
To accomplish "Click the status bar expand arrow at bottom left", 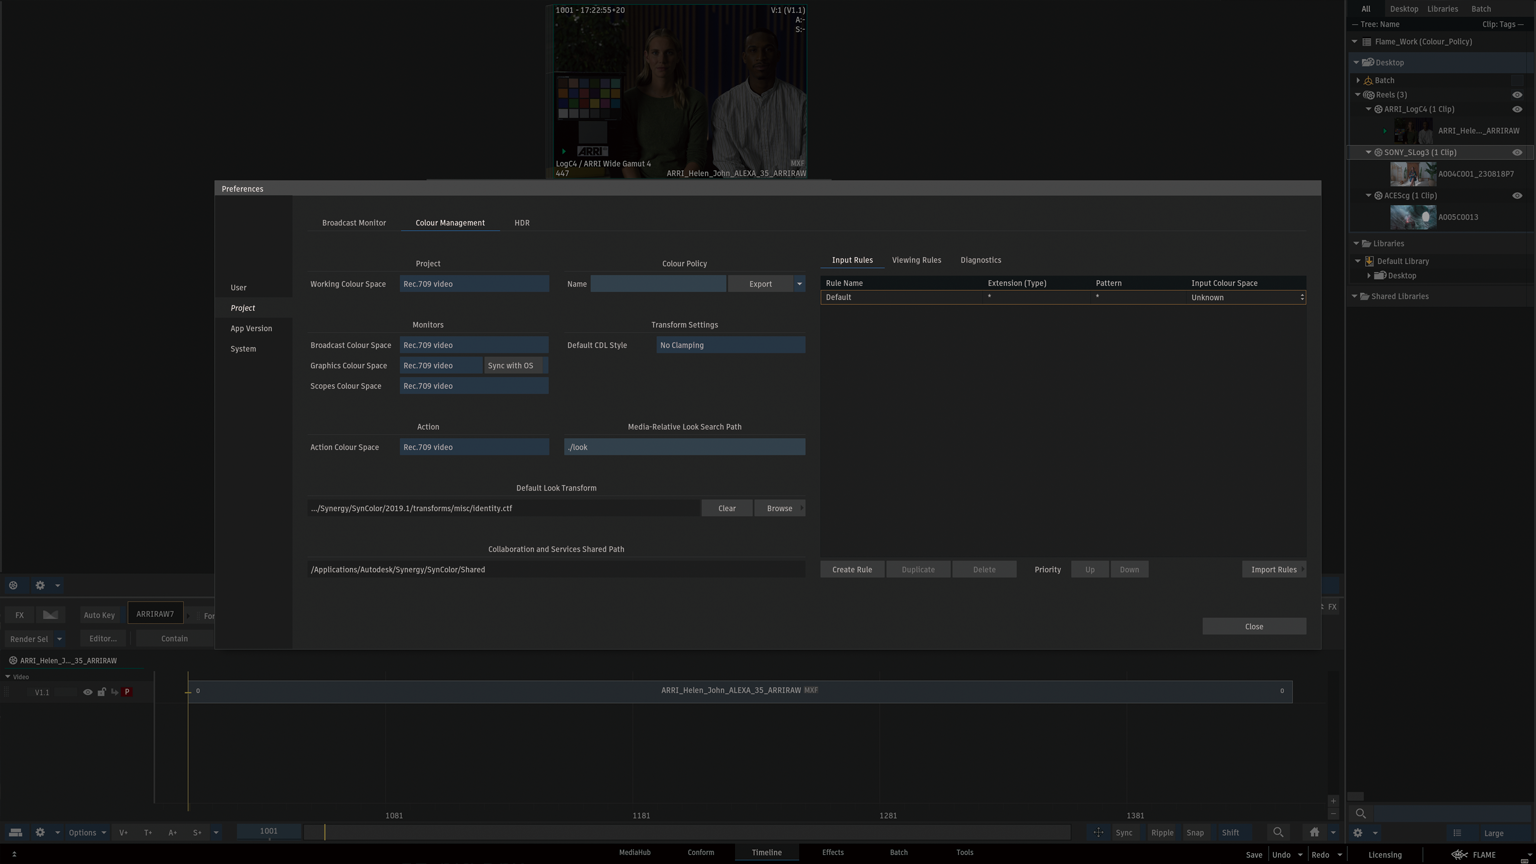I will point(14,855).
